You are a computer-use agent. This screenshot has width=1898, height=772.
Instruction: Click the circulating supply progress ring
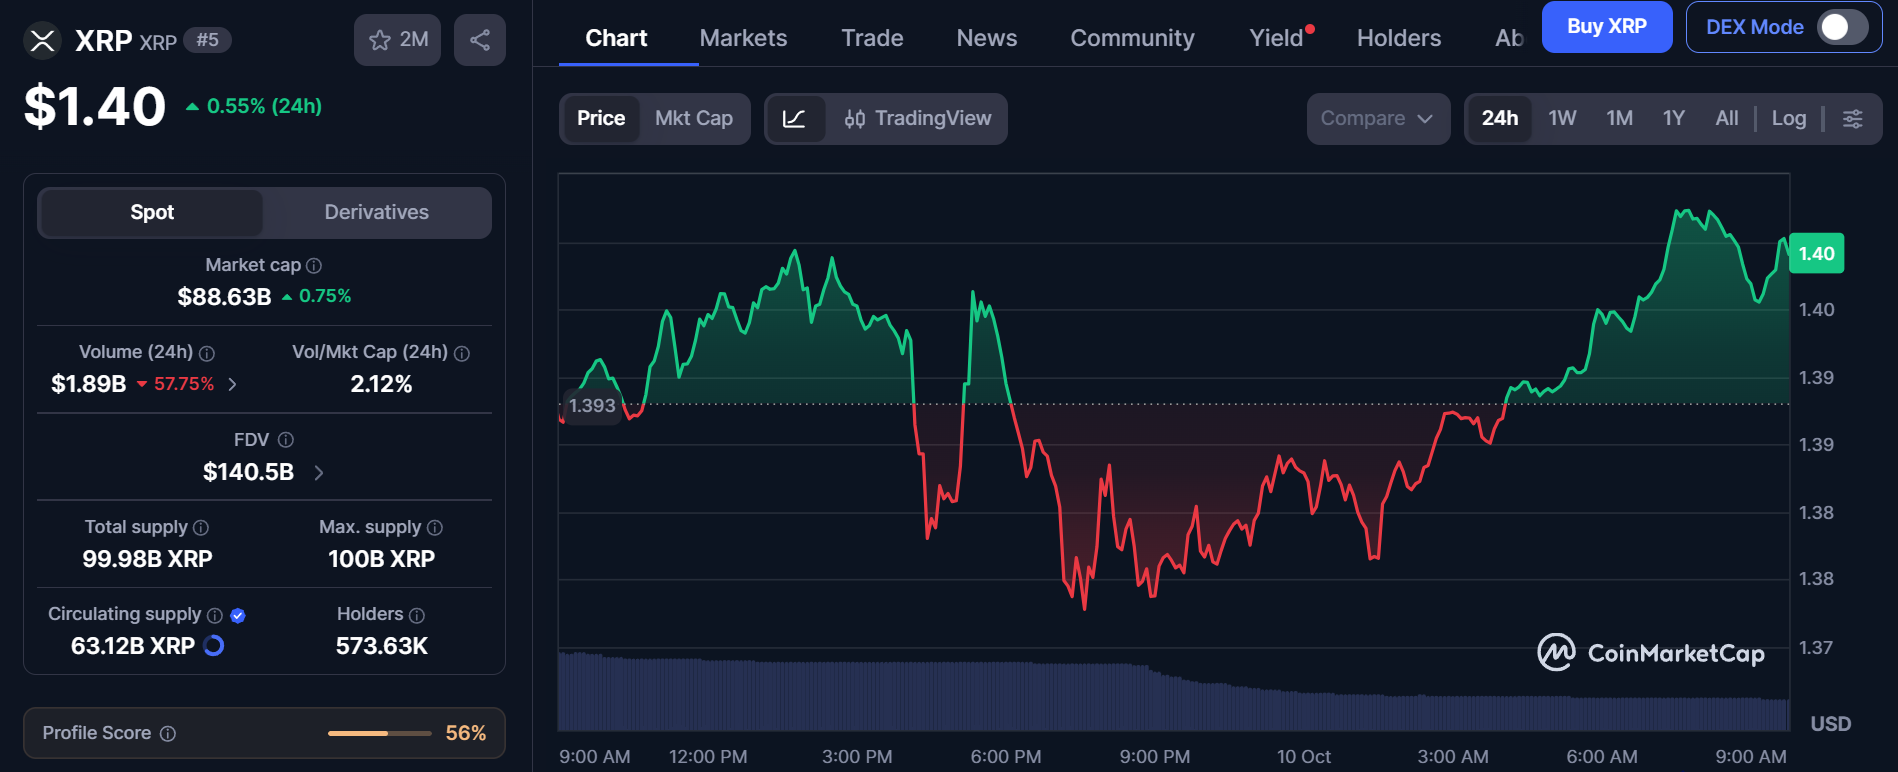(214, 646)
